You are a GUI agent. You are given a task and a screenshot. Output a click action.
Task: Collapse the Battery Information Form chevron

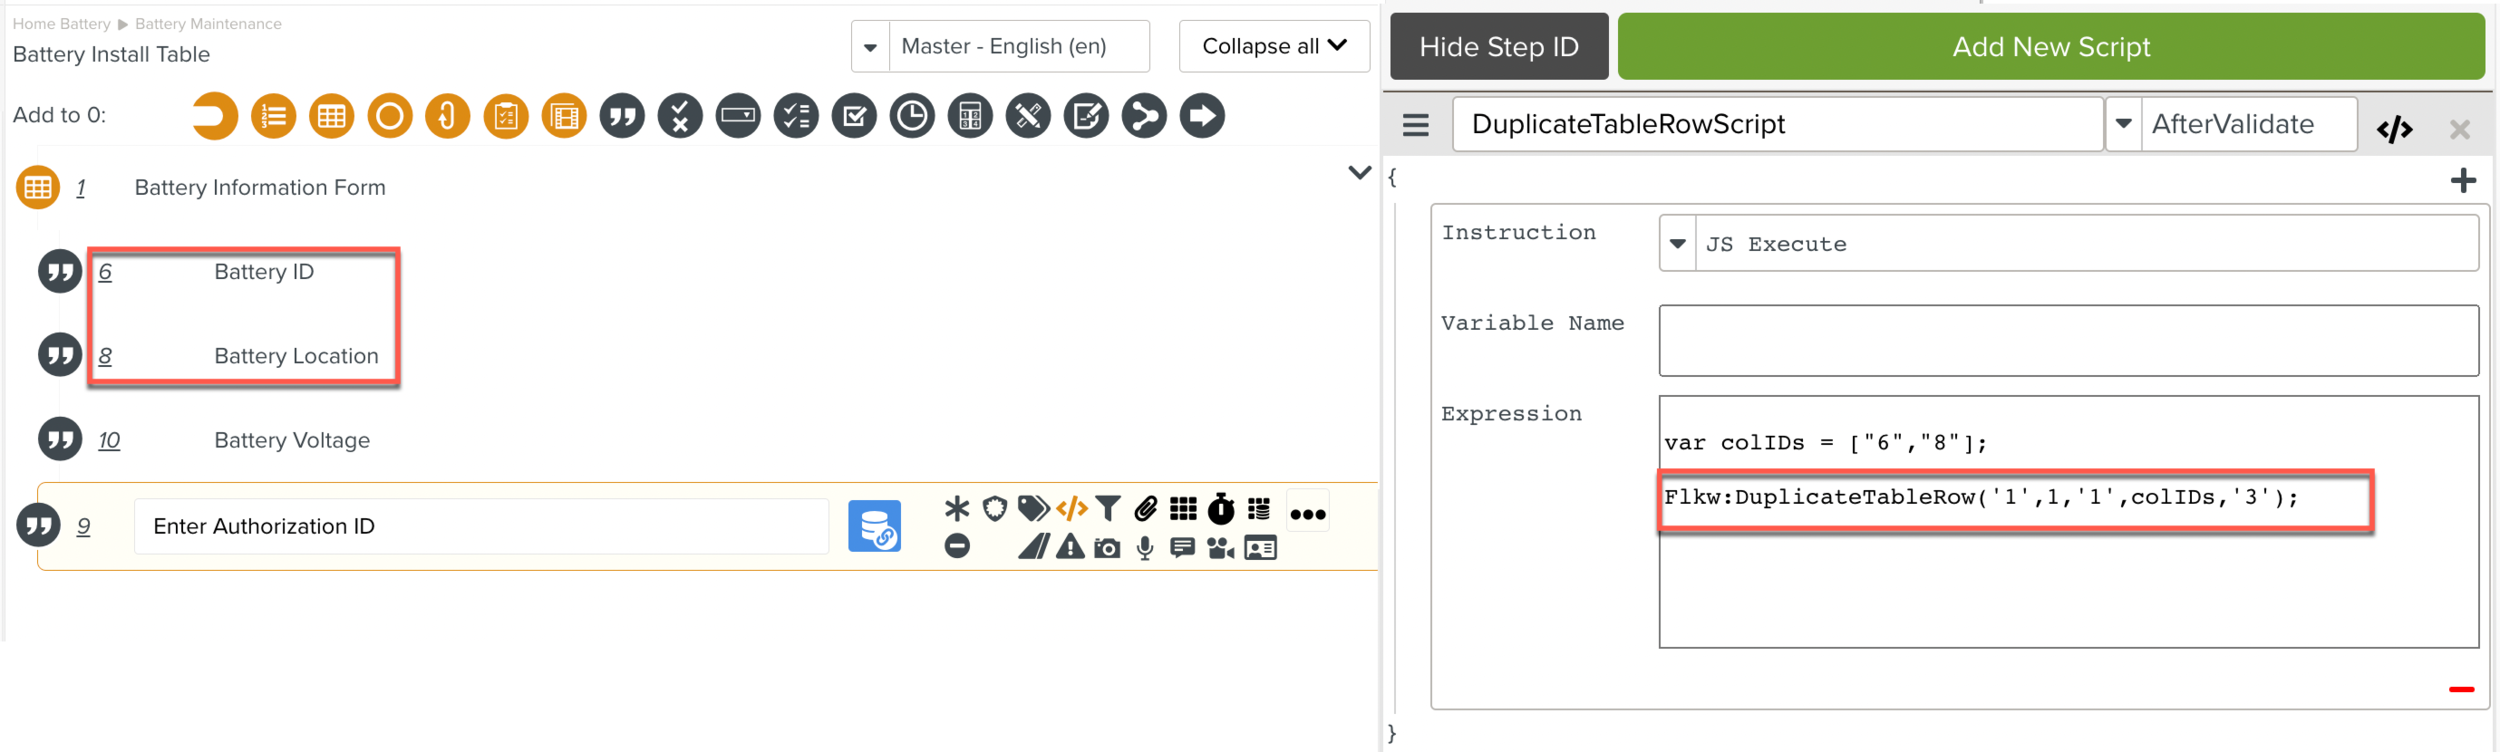pyautogui.click(x=1359, y=173)
